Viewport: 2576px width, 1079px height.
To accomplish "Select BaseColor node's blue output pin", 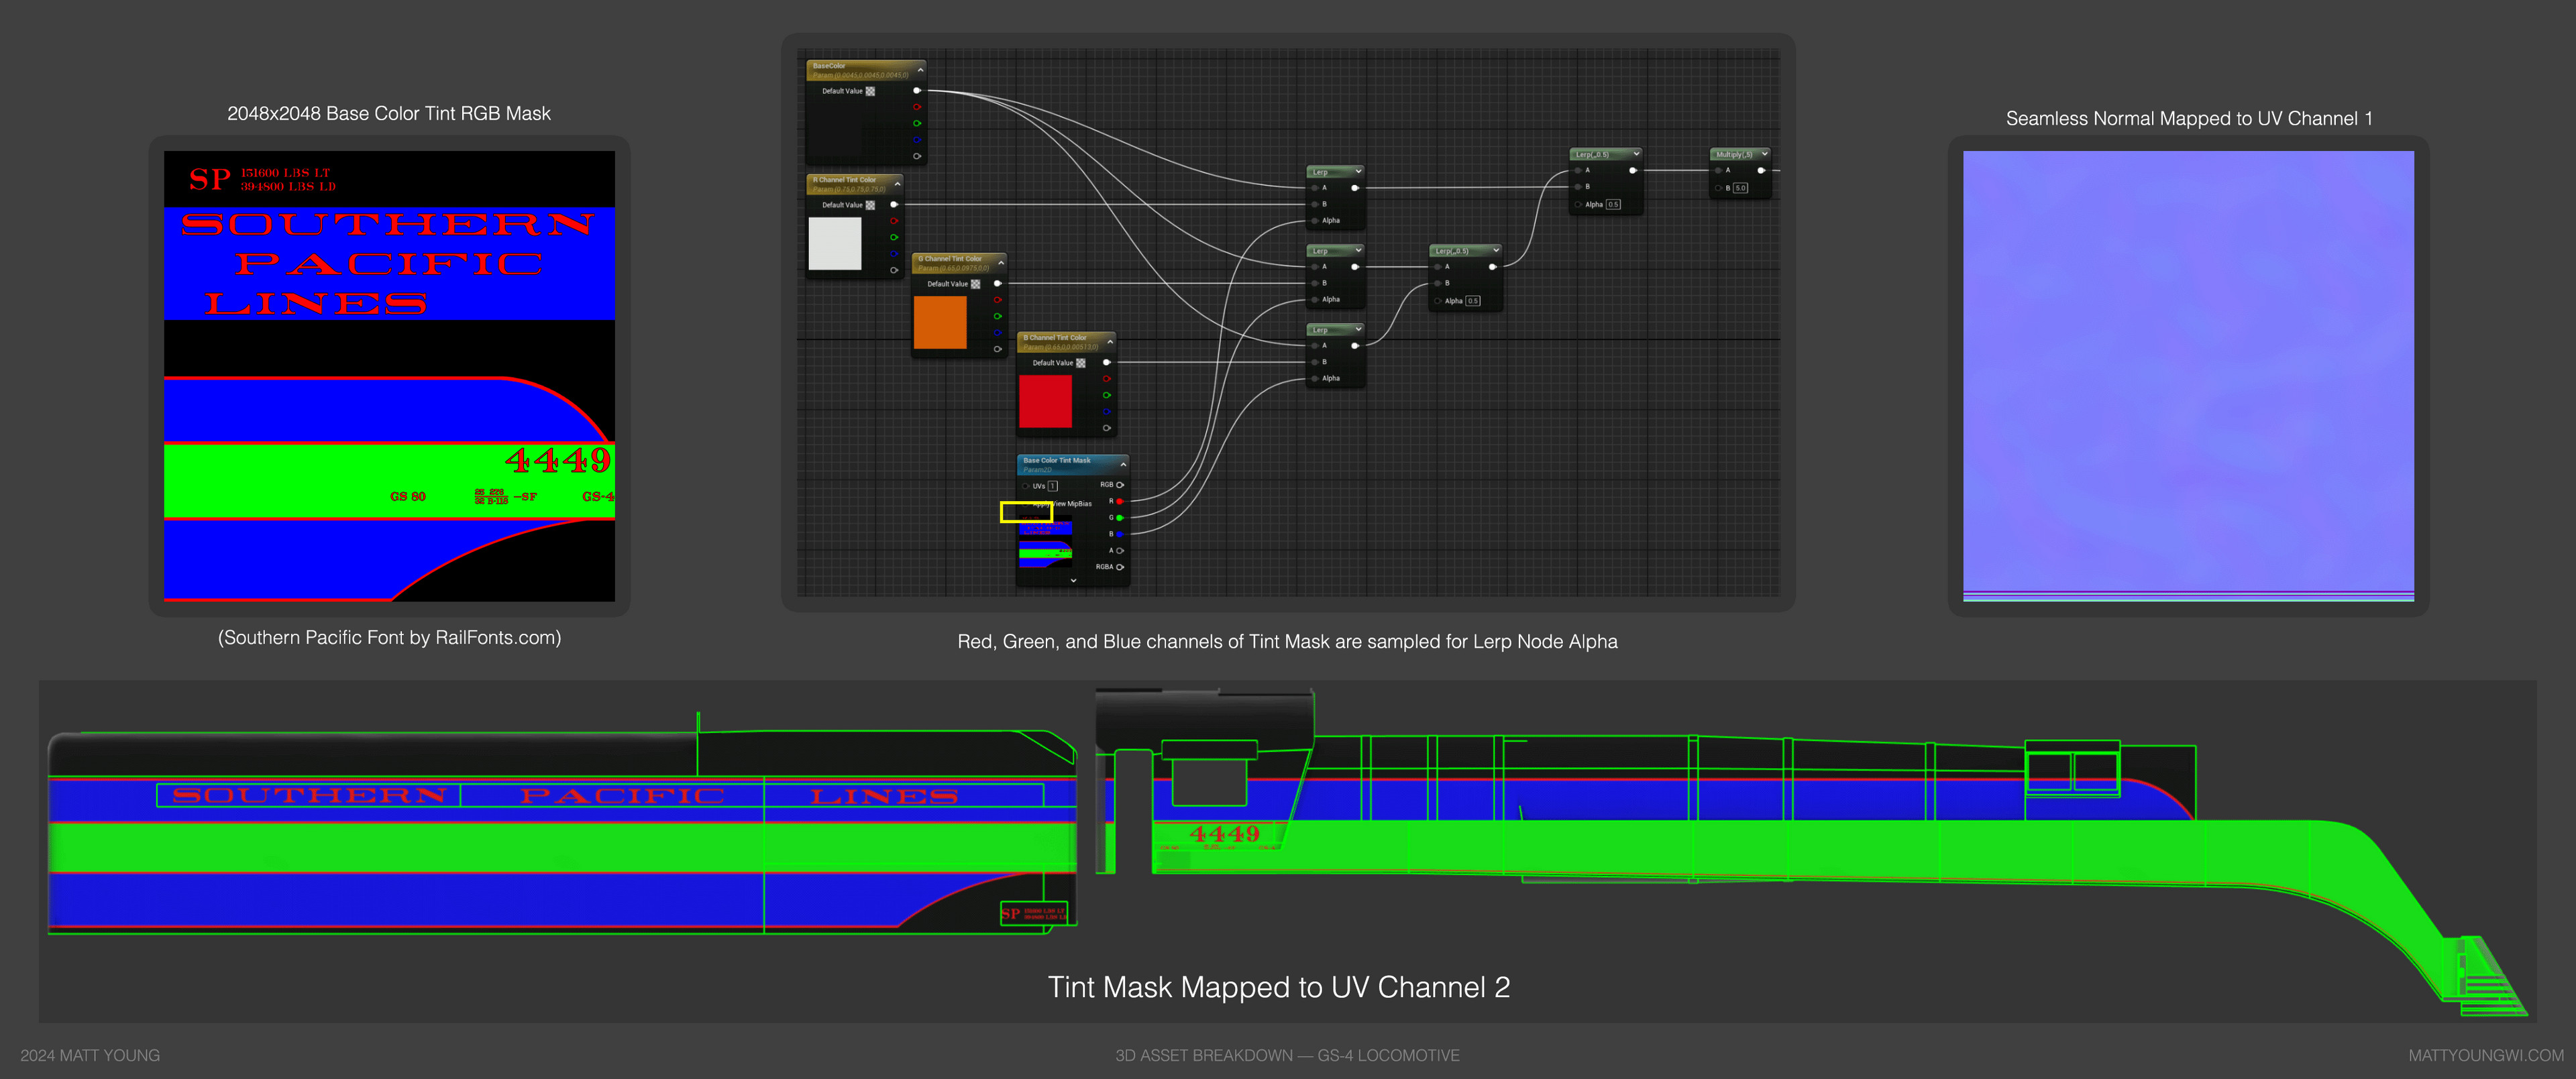I will click(917, 140).
